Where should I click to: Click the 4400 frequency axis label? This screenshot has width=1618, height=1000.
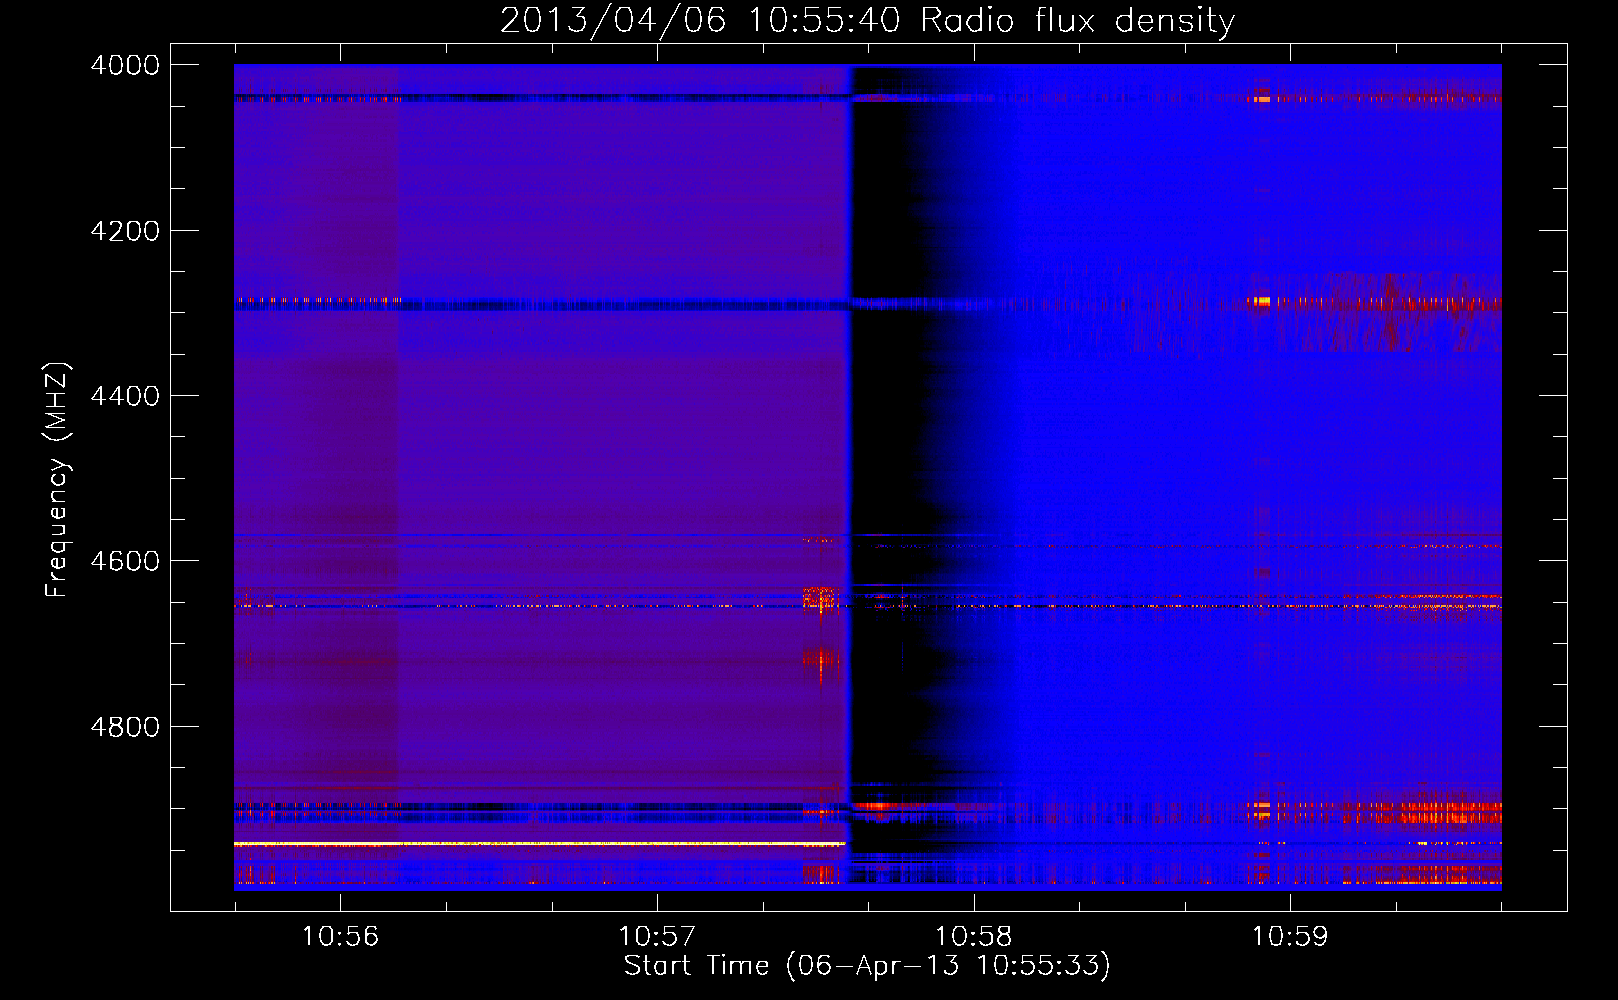coord(125,396)
